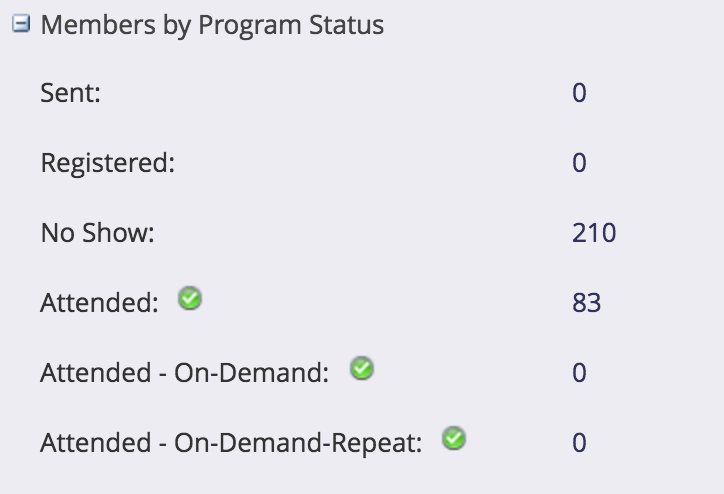Click the success icon beside Attended - On-Demand-Repeat

[x=454, y=438]
